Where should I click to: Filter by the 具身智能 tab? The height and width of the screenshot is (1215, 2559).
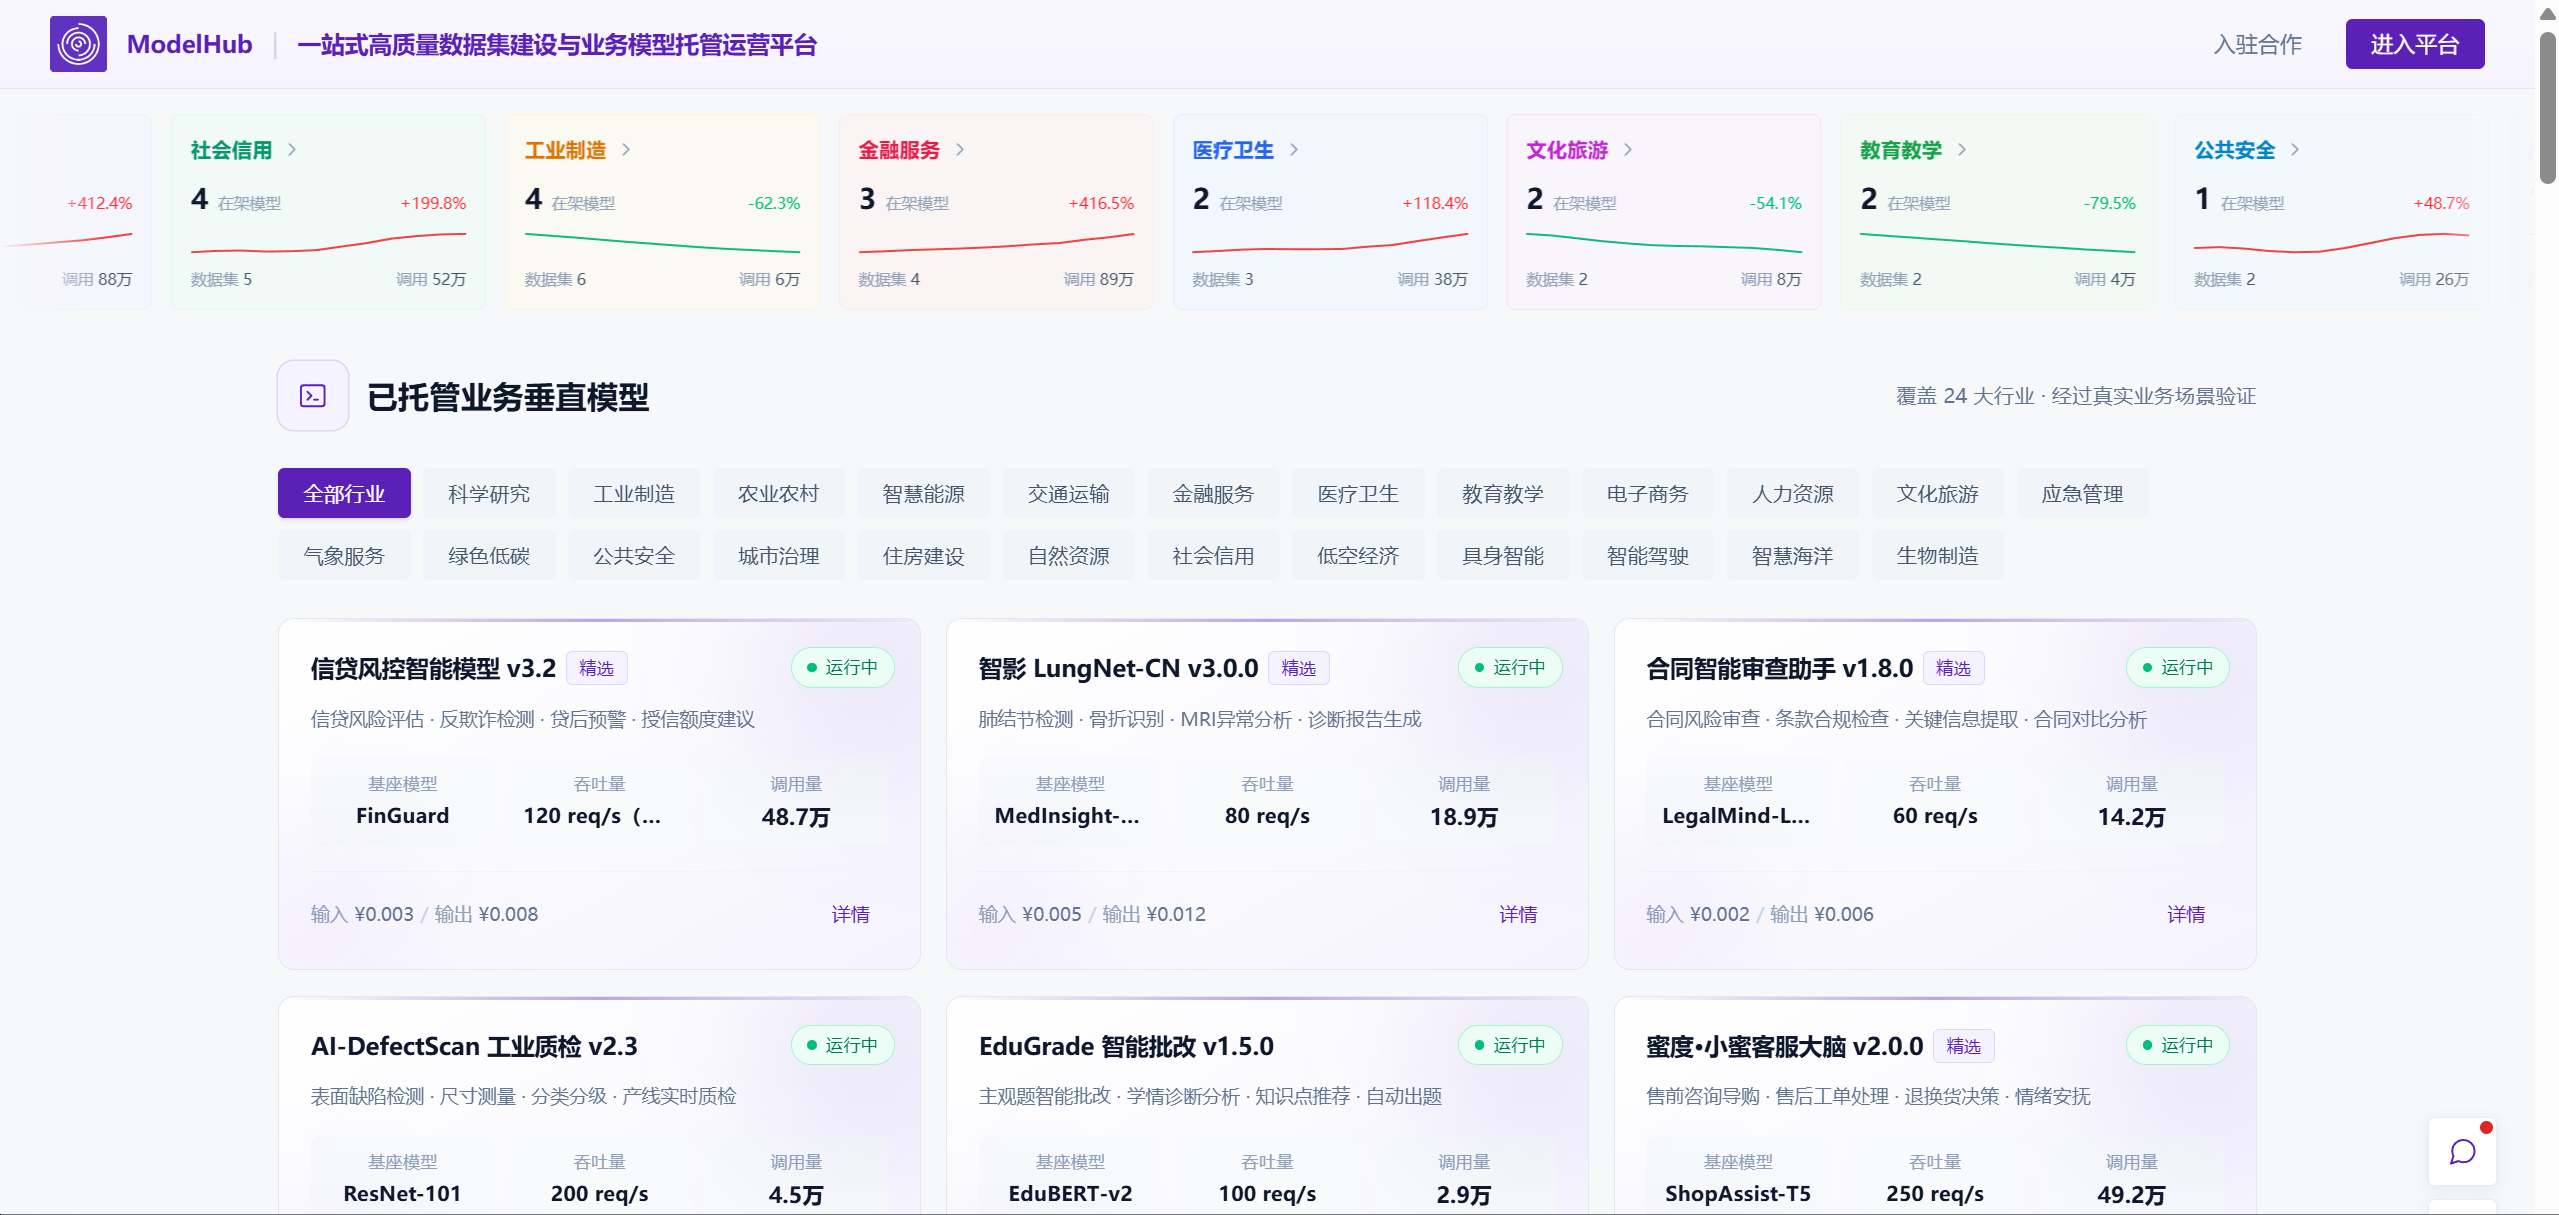click(x=1503, y=555)
